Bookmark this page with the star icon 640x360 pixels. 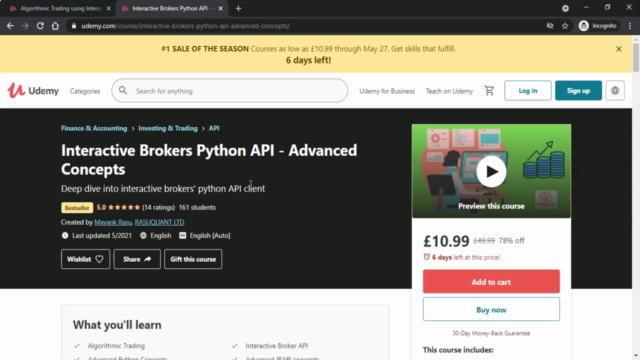(x=565, y=26)
